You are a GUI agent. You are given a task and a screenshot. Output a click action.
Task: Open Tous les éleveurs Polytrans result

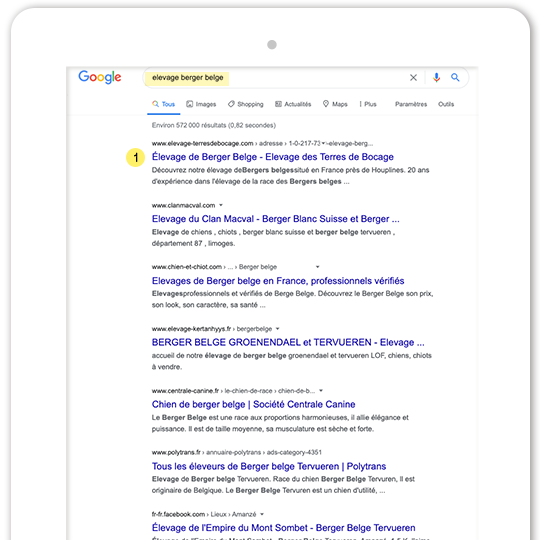tap(269, 466)
